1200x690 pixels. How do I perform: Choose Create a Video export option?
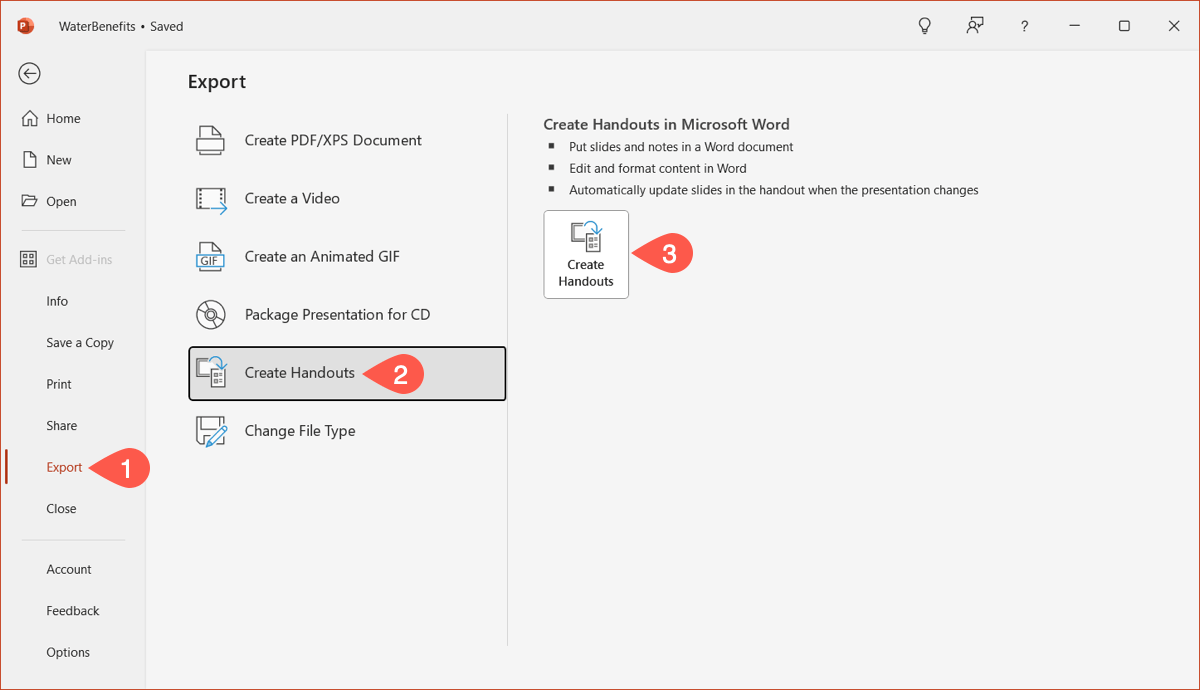point(347,199)
